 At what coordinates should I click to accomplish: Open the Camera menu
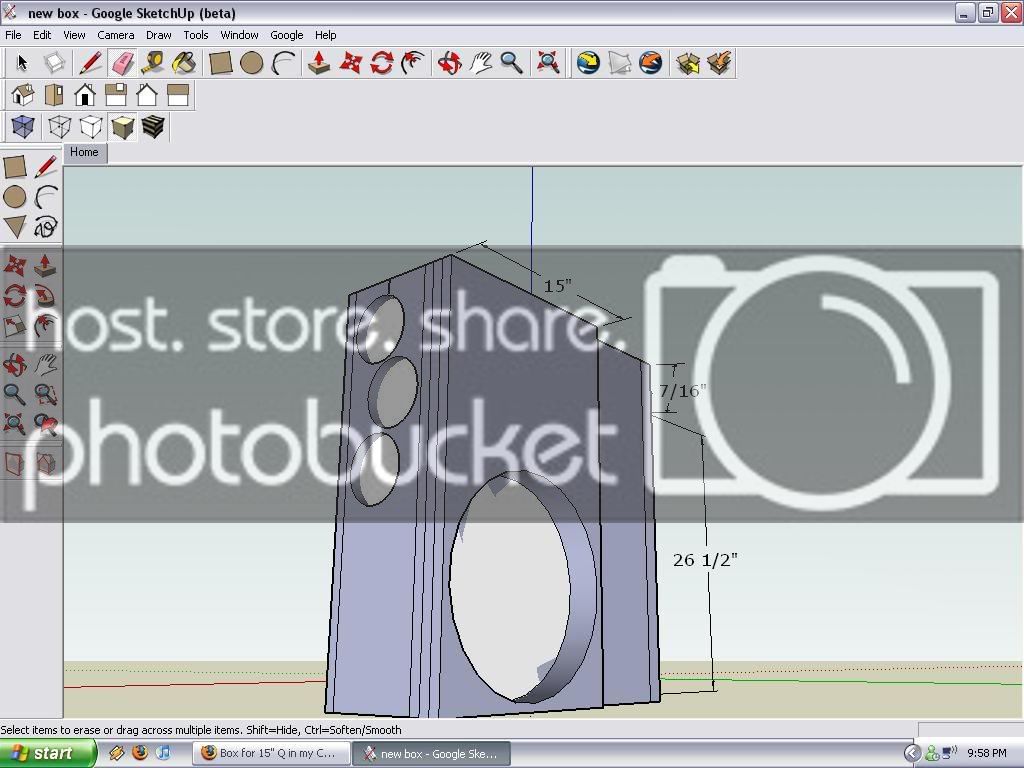(116, 35)
